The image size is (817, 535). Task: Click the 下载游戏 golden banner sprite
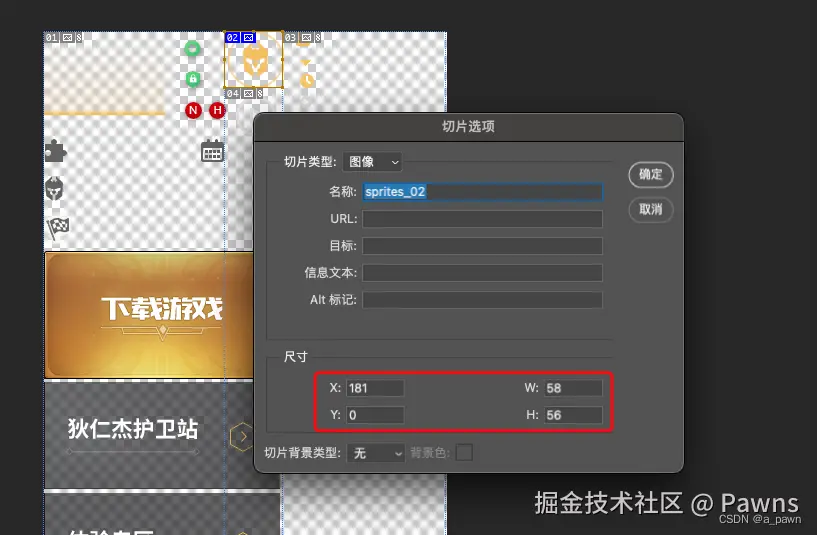point(150,315)
